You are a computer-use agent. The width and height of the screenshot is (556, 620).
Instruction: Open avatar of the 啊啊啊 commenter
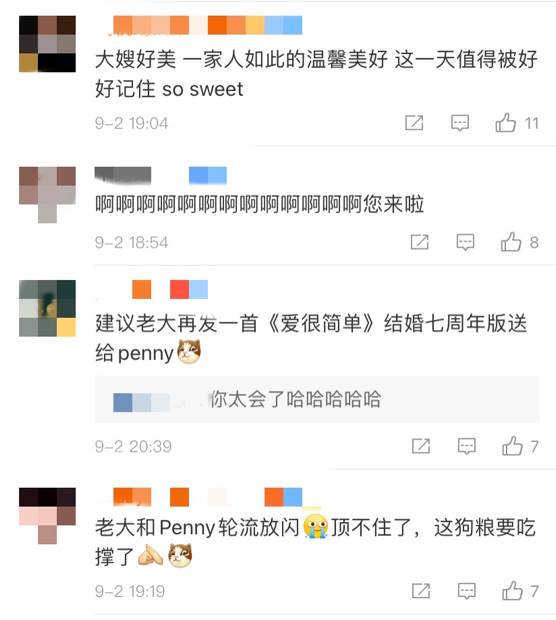(x=47, y=195)
